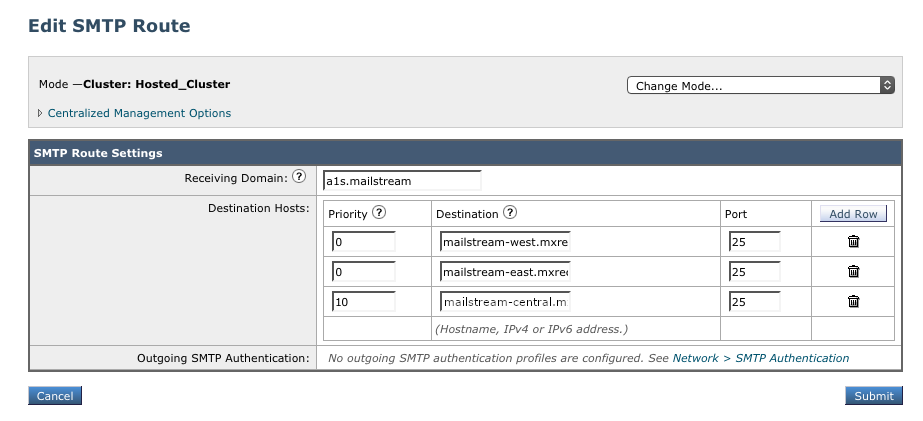
Task: Submit the SMTP route changes
Action: pyautogui.click(x=873, y=396)
